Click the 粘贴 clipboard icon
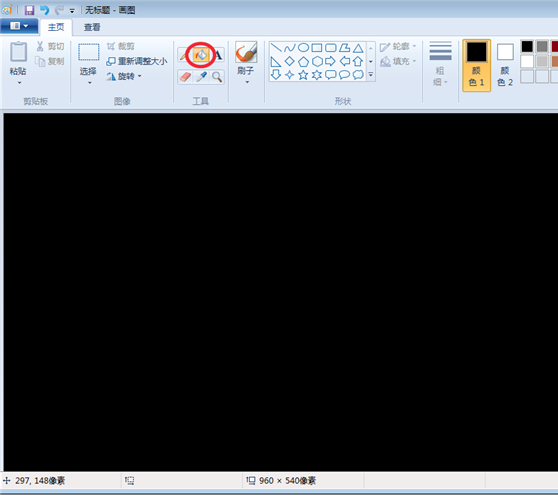Image resolution: width=558 pixels, height=495 pixels. 18,52
